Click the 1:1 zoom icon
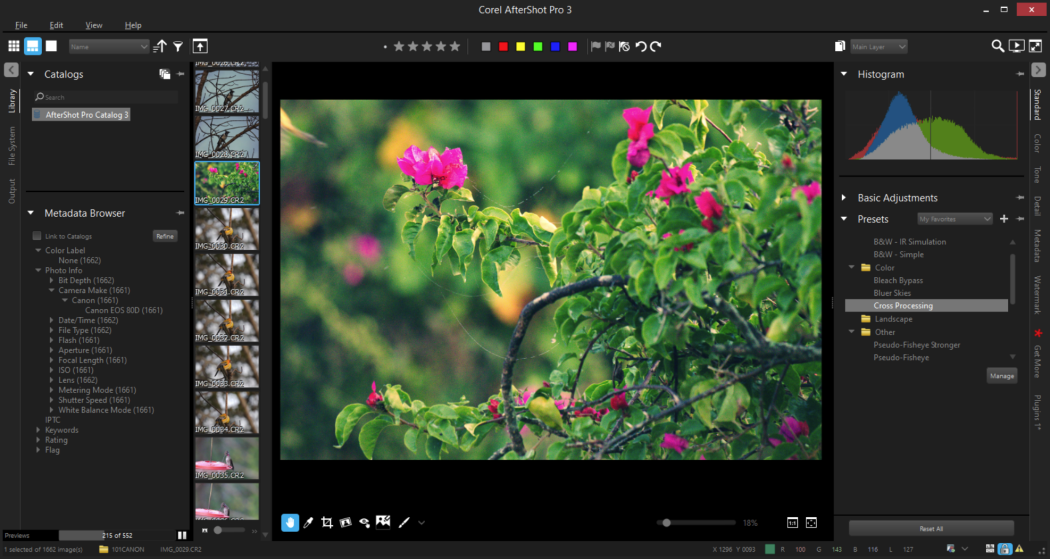 [x=792, y=522]
